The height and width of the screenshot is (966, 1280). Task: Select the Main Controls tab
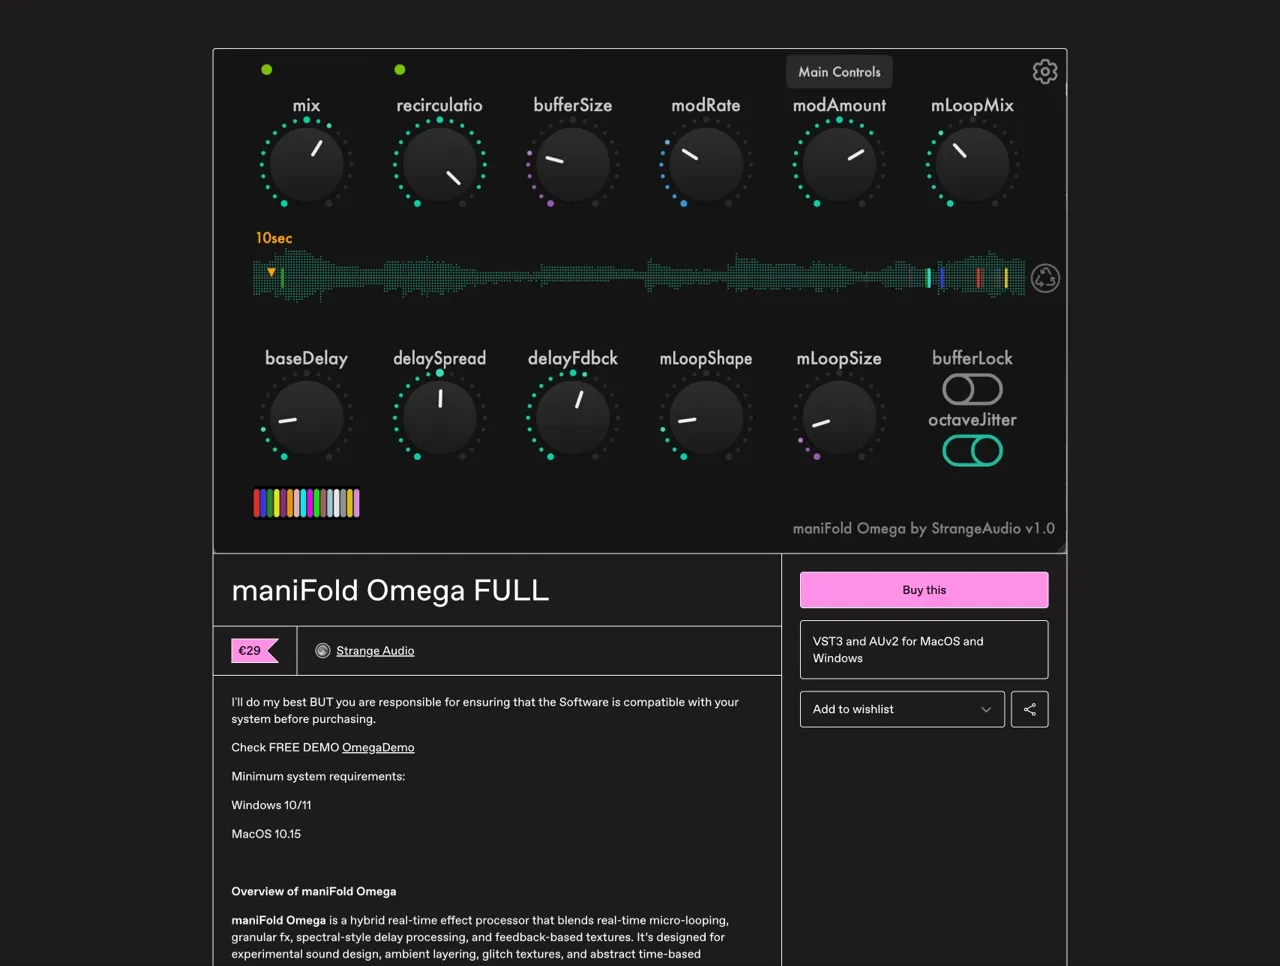pyautogui.click(x=839, y=71)
